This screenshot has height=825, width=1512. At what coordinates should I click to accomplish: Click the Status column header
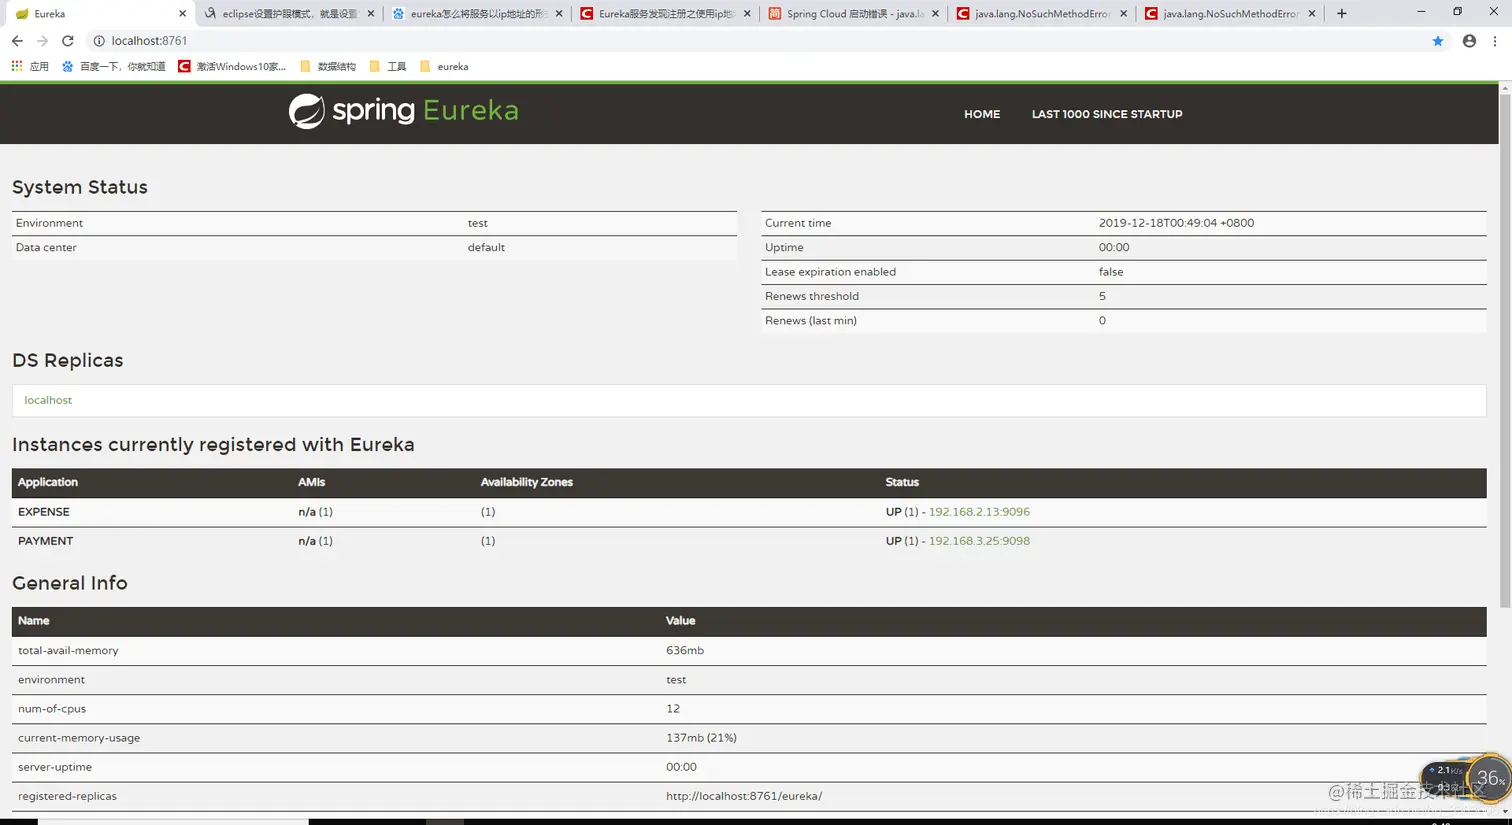tap(902, 482)
